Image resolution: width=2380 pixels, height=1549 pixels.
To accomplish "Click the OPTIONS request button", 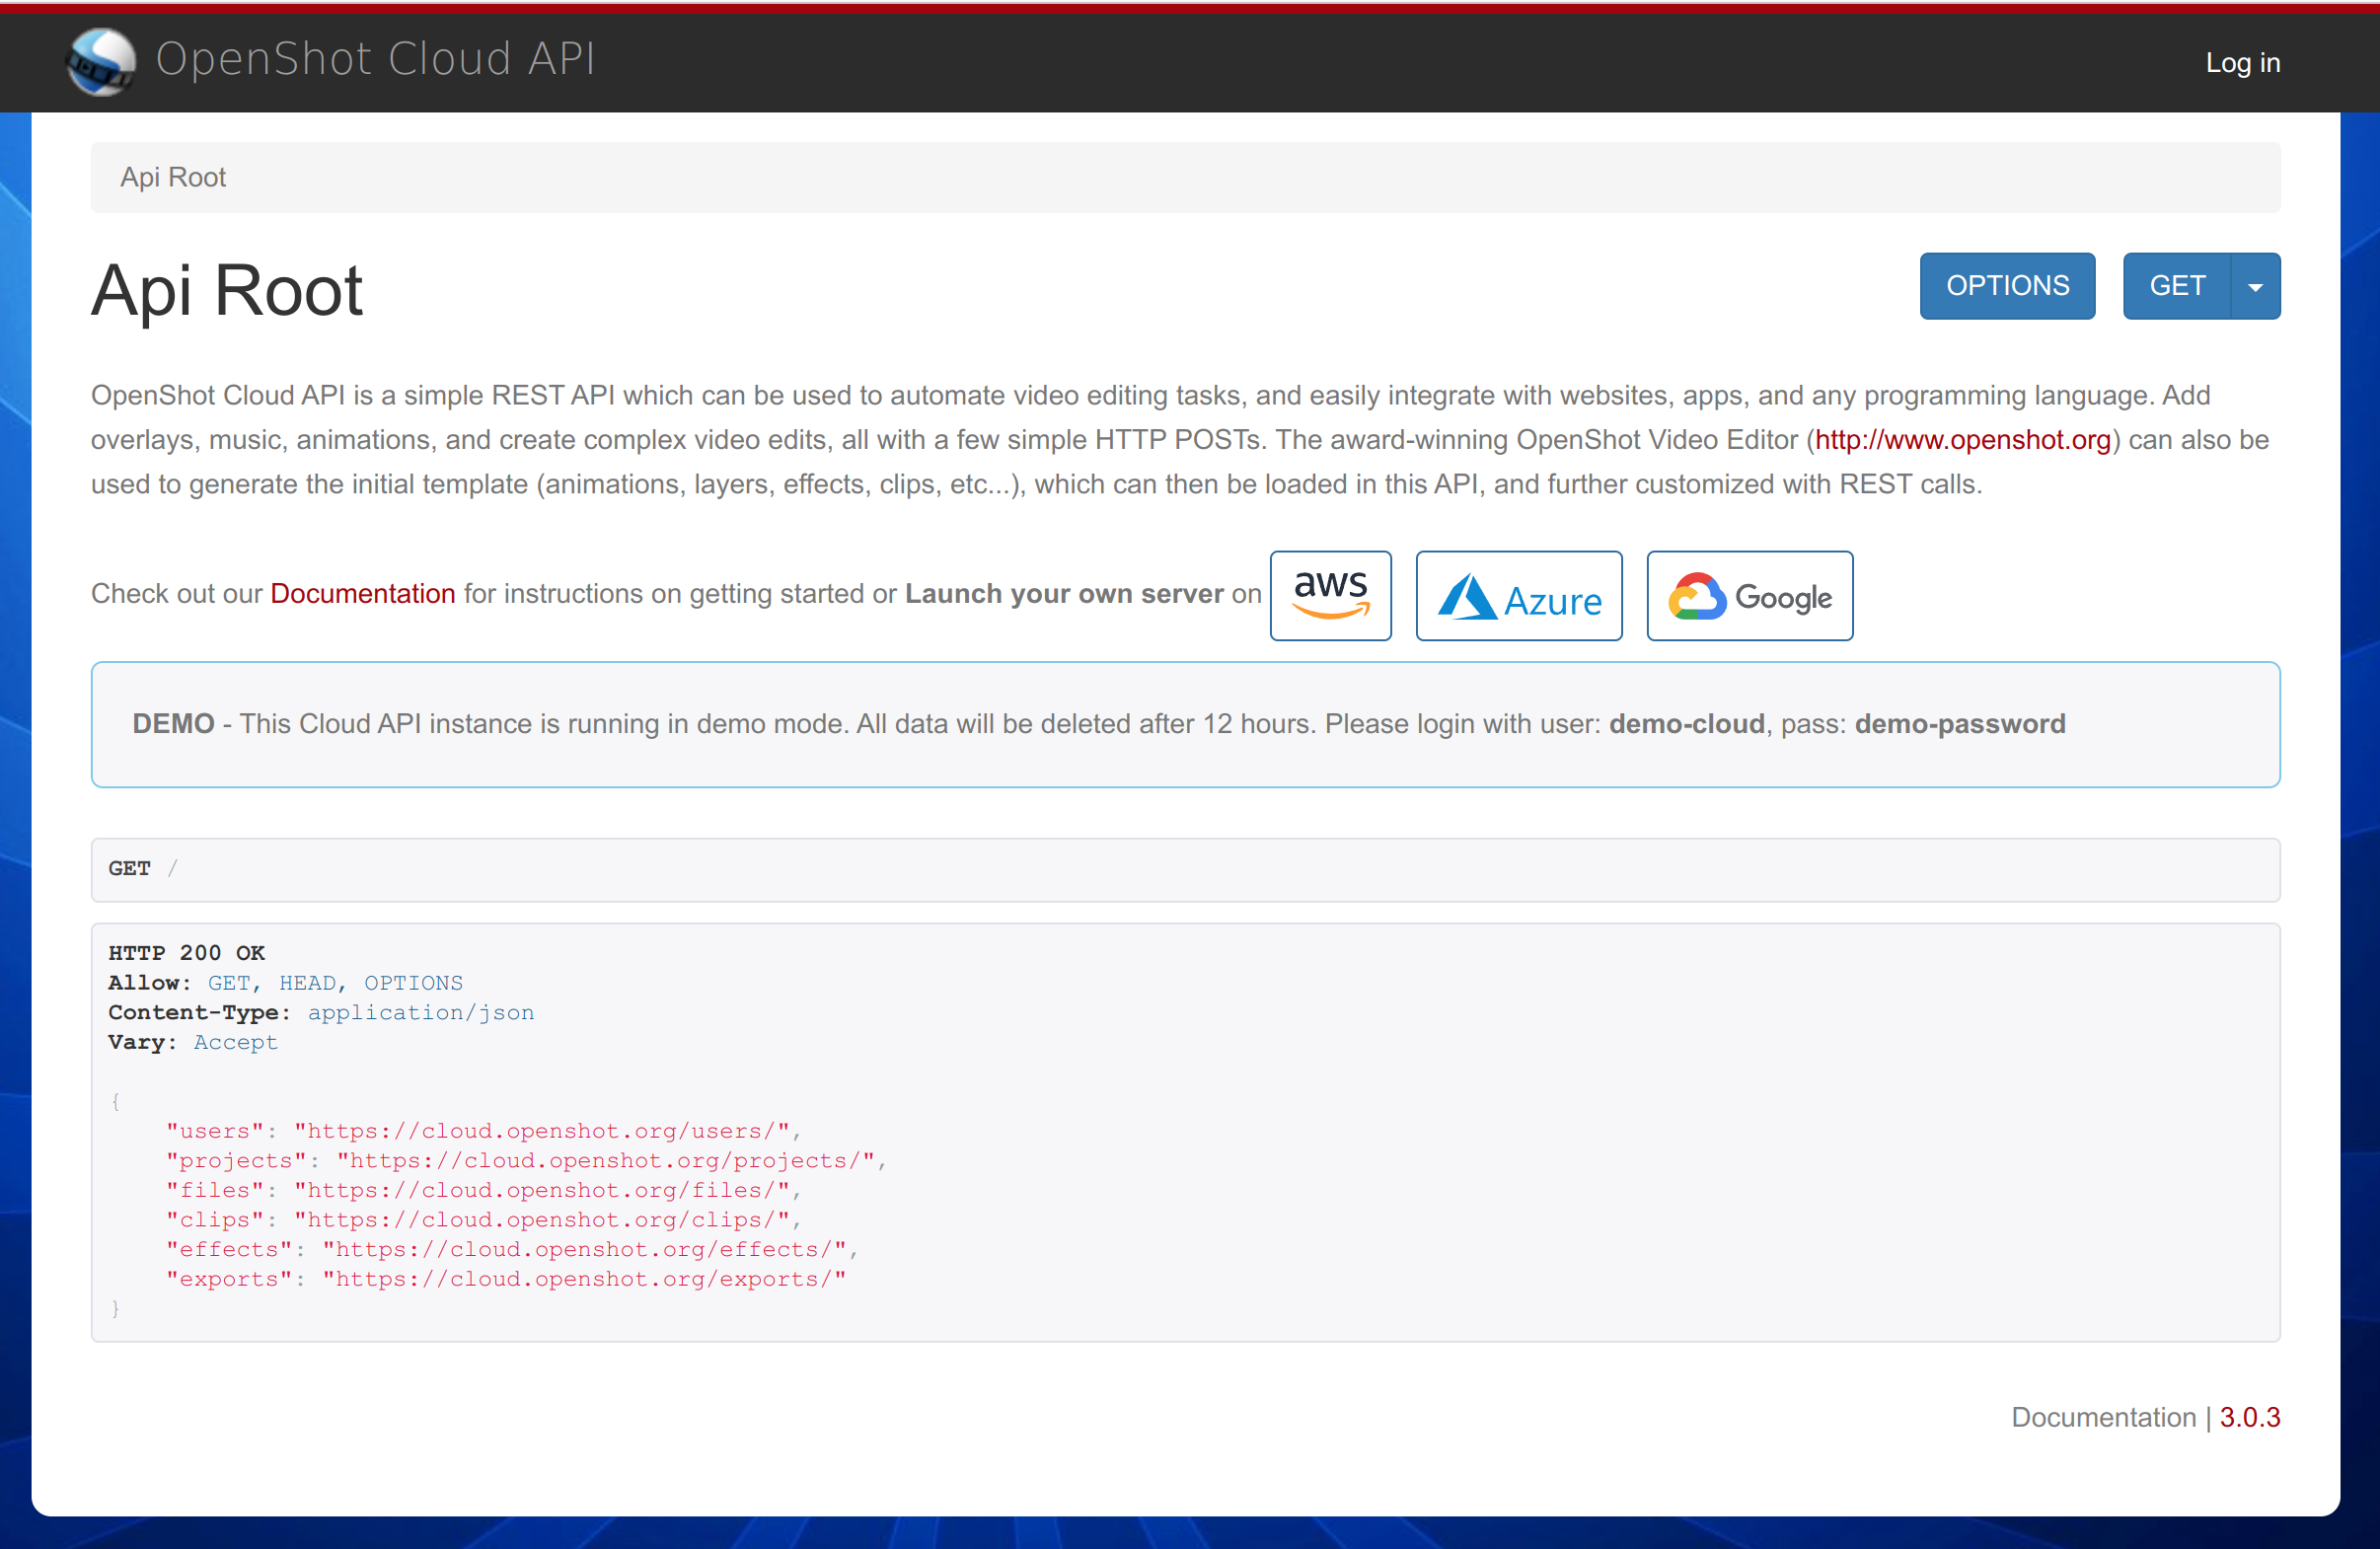I will pyautogui.click(x=2006, y=285).
